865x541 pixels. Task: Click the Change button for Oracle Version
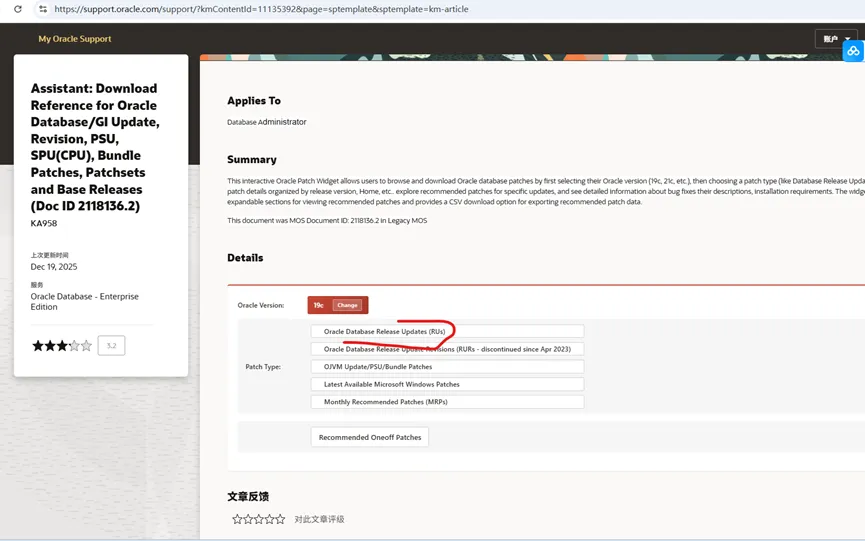point(347,305)
